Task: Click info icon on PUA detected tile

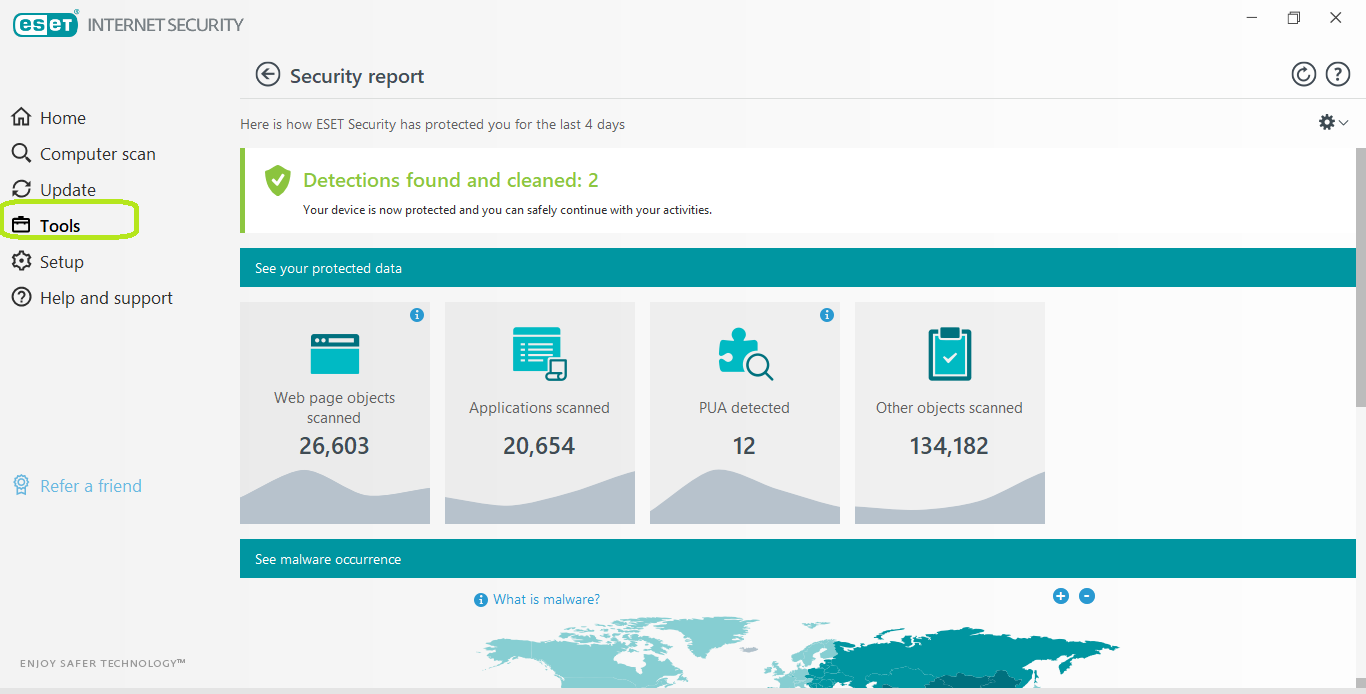Action: pyautogui.click(x=827, y=315)
